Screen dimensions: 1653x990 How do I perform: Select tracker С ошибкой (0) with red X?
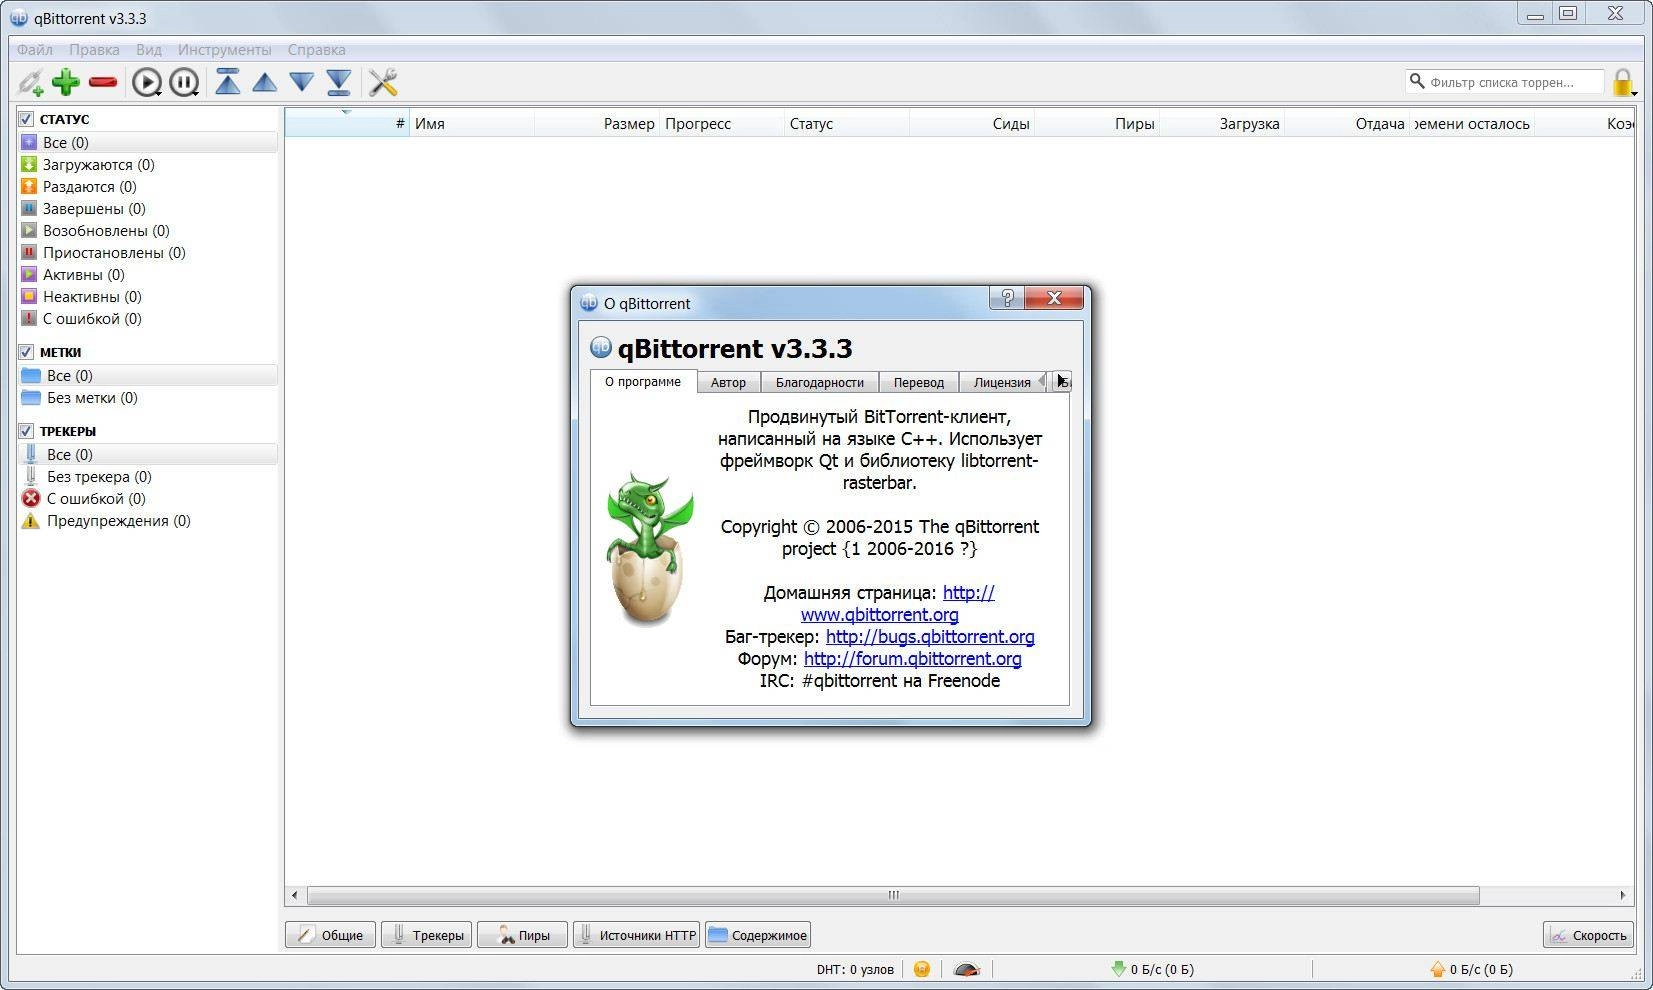tap(148, 498)
